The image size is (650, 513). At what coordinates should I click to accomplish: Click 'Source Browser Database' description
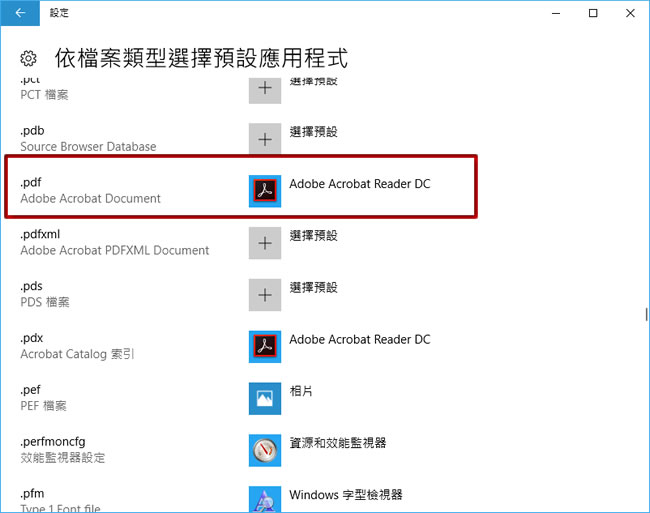(x=88, y=147)
